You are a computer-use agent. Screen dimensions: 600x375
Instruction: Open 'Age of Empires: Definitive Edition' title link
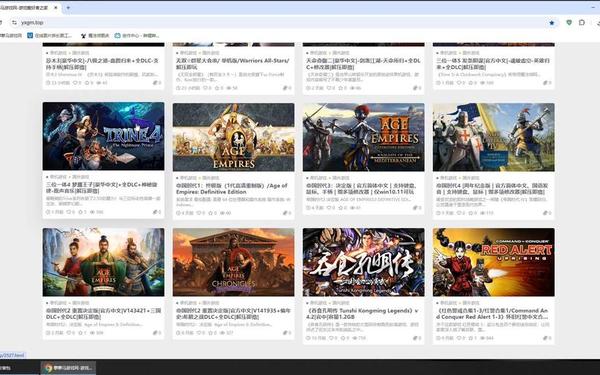[x=232, y=189]
